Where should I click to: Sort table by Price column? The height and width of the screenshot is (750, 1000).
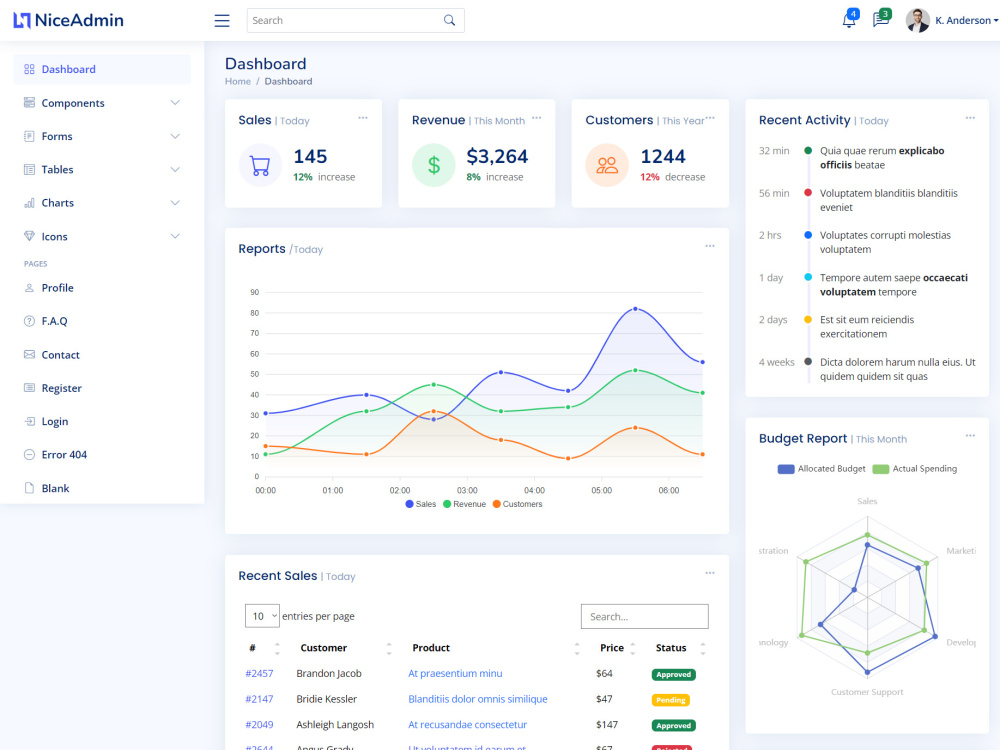[616, 648]
